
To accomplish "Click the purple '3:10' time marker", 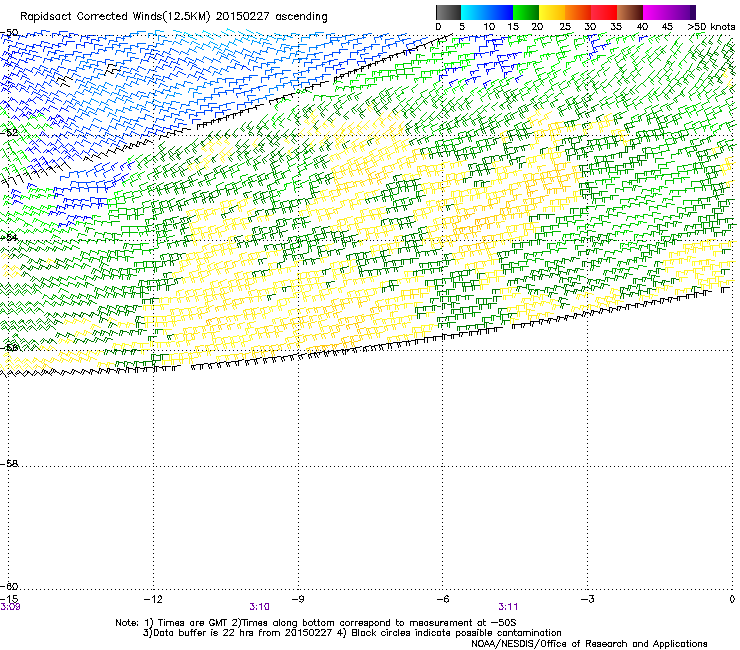I will coord(260,607).
